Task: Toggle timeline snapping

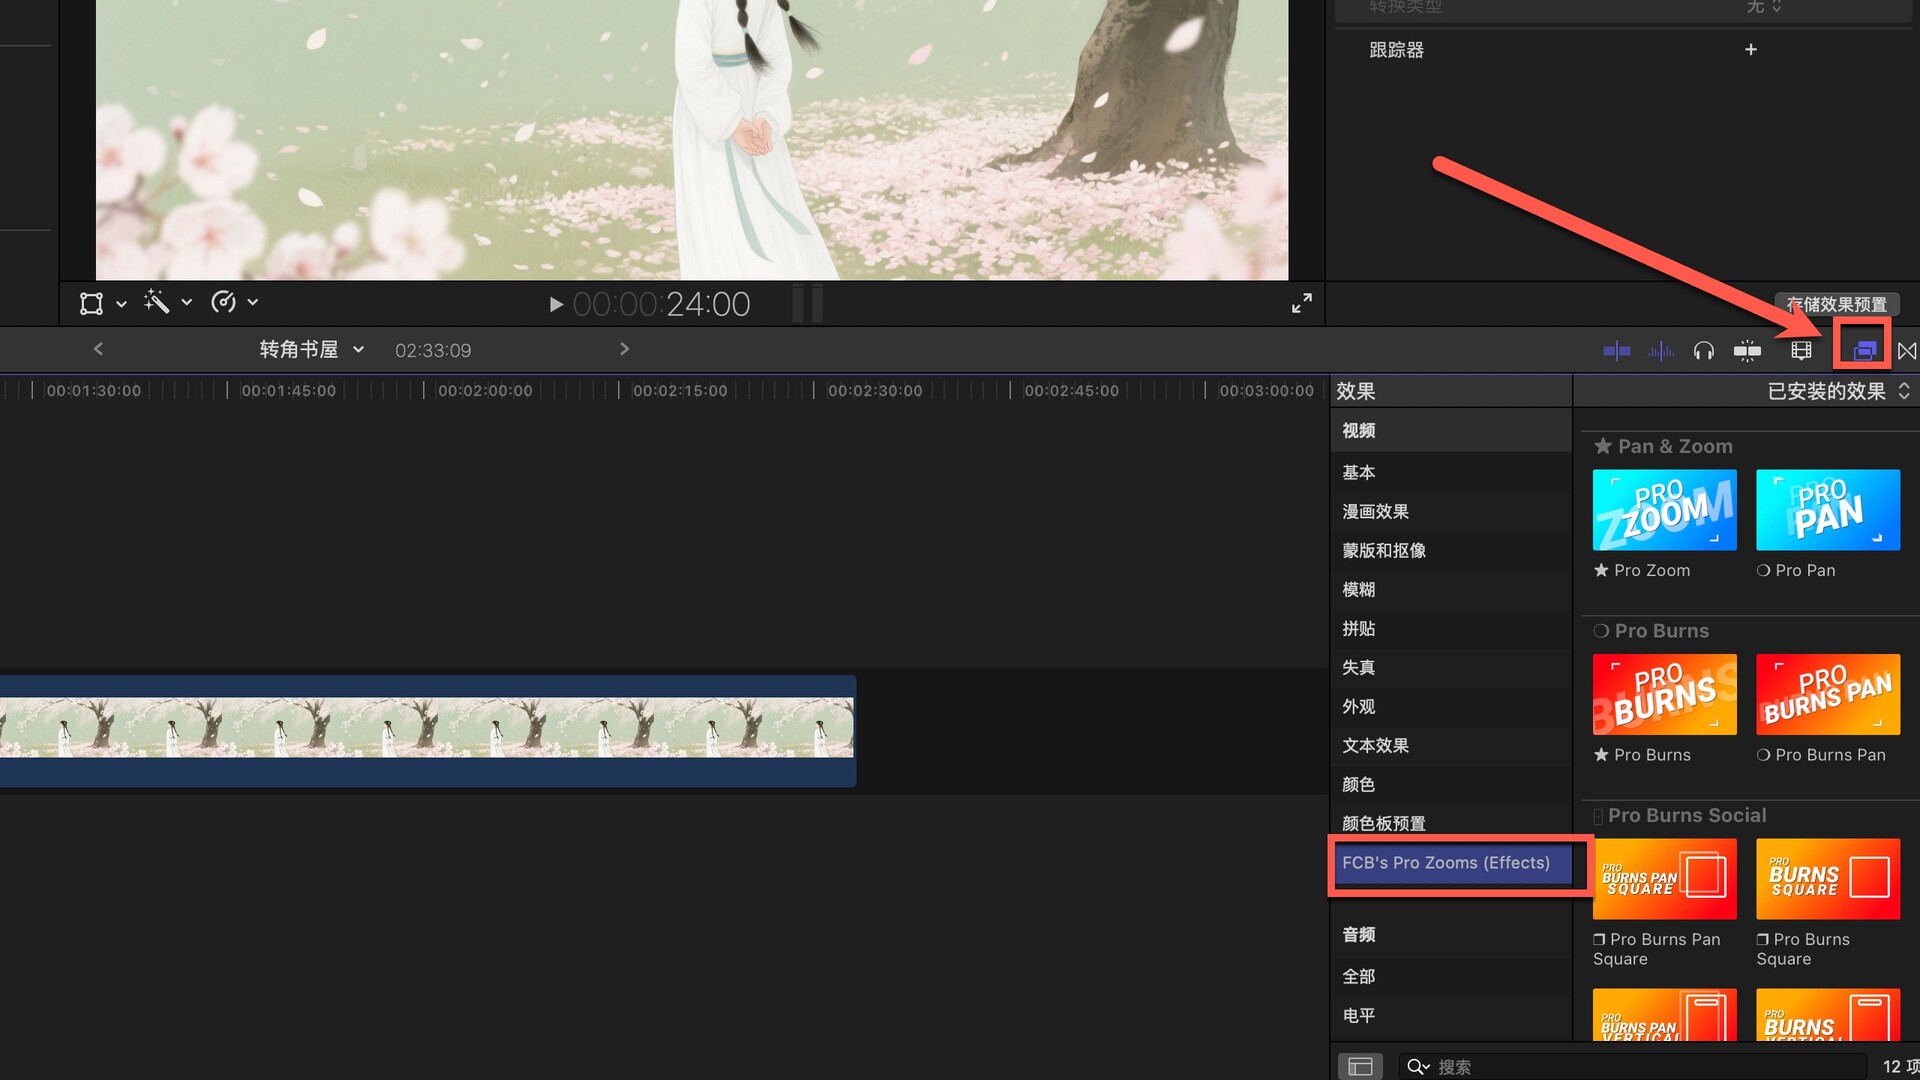Action: coord(1747,351)
